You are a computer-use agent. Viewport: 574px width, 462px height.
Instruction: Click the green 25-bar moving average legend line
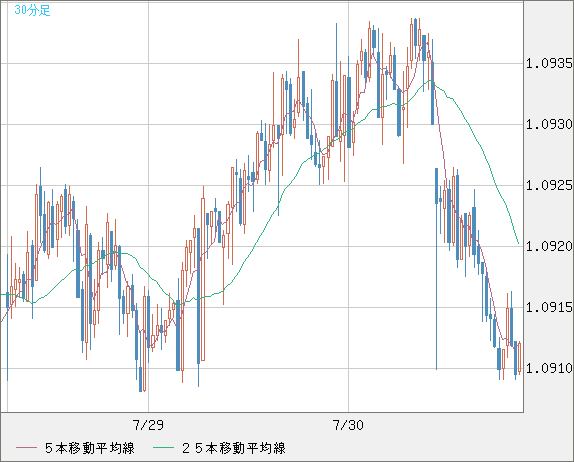click(x=163, y=448)
